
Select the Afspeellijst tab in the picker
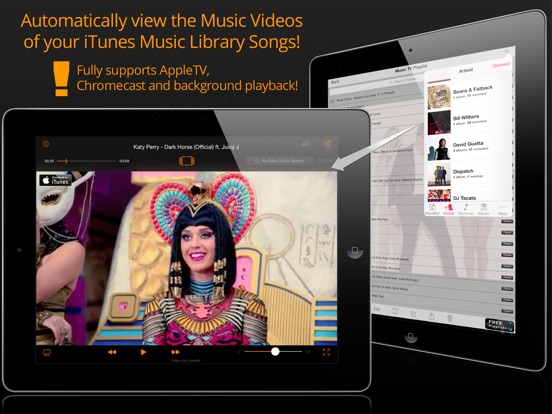coord(432,209)
